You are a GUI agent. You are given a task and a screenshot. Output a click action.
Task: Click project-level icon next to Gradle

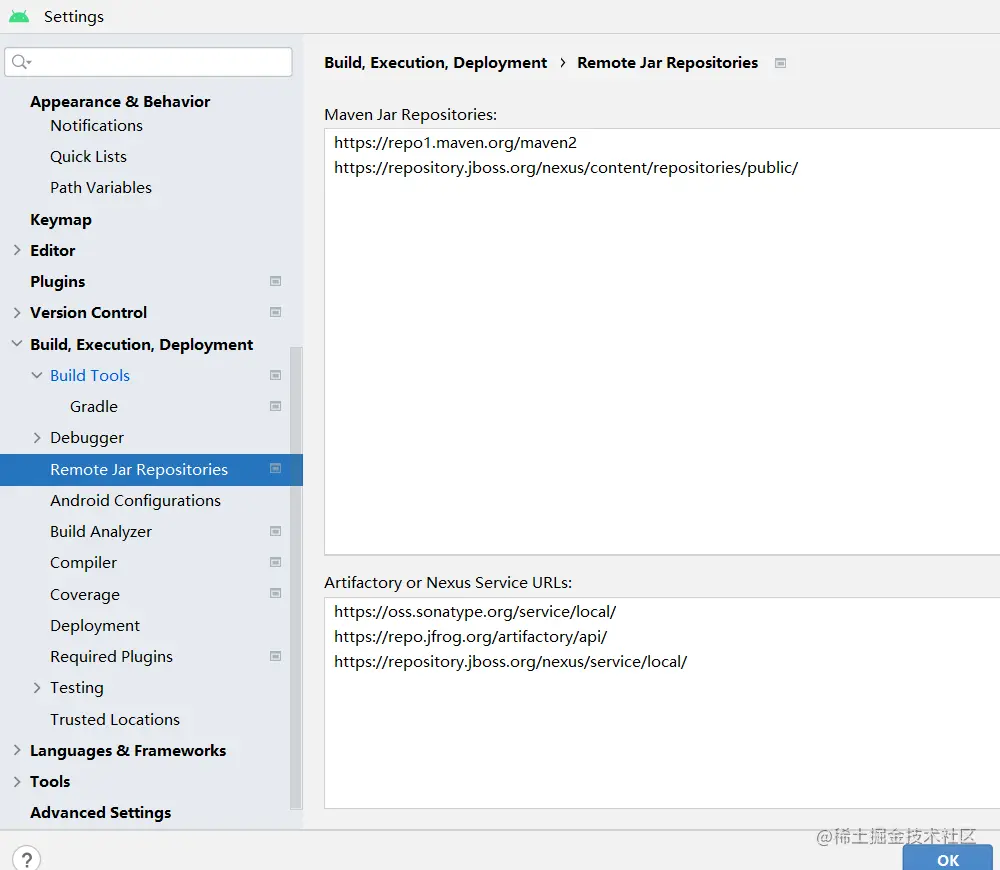tap(276, 406)
